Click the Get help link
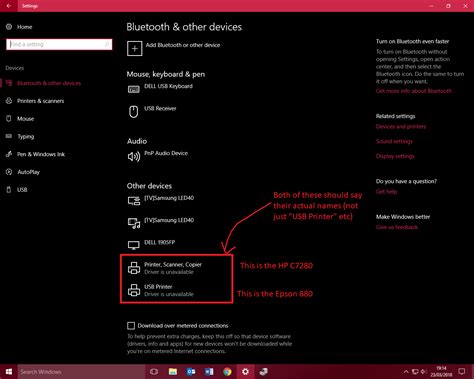Image resolution: width=474 pixels, height=379 pixels. pos(386,192)
